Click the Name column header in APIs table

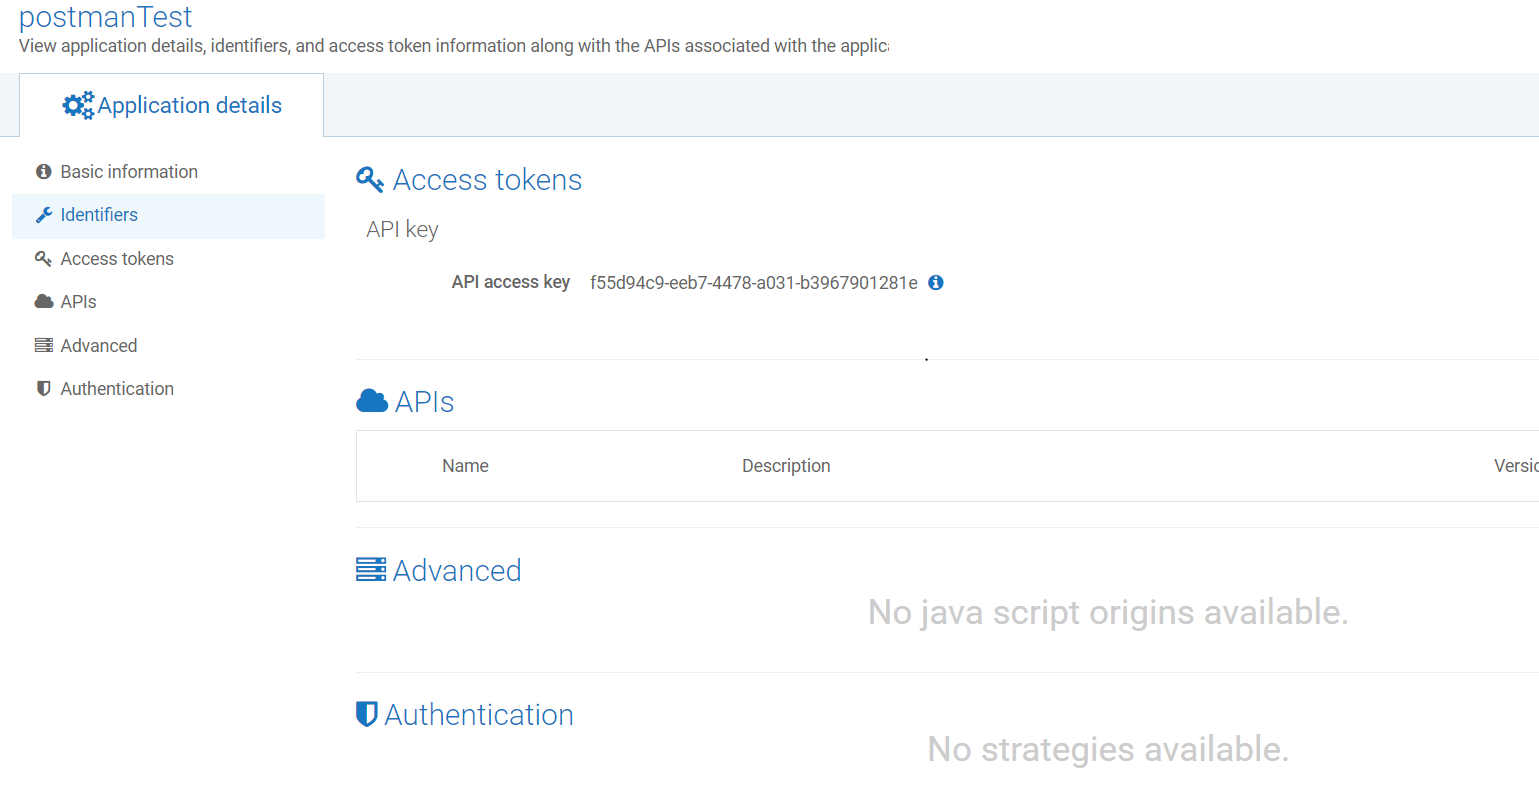click(x=465, y=466)
